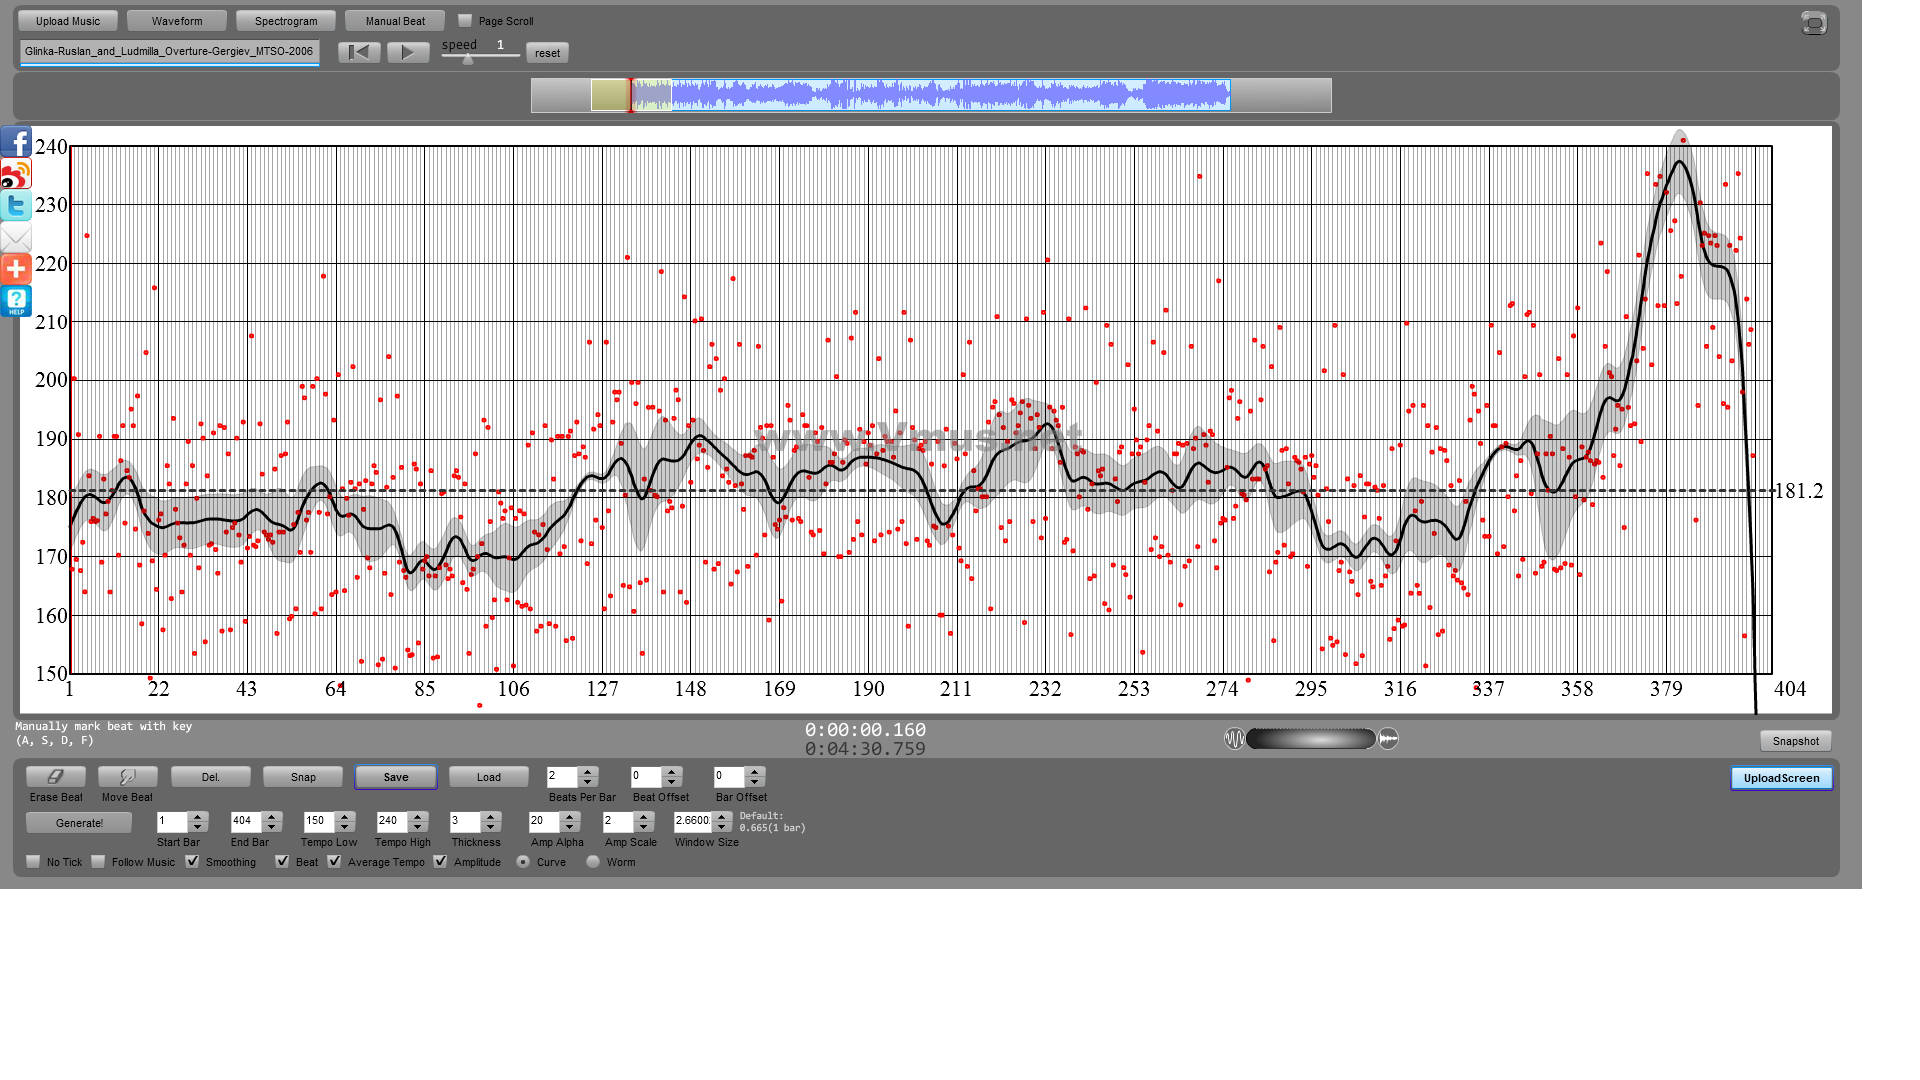This screenshot has width=1920, height=1080.
Task: Open the Help question-mark sidebar icon
Action: coord(16,300)
